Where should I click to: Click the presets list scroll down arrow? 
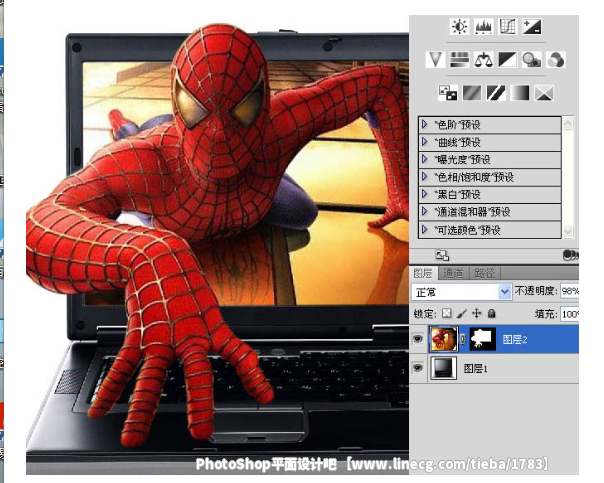pos(568,231)
